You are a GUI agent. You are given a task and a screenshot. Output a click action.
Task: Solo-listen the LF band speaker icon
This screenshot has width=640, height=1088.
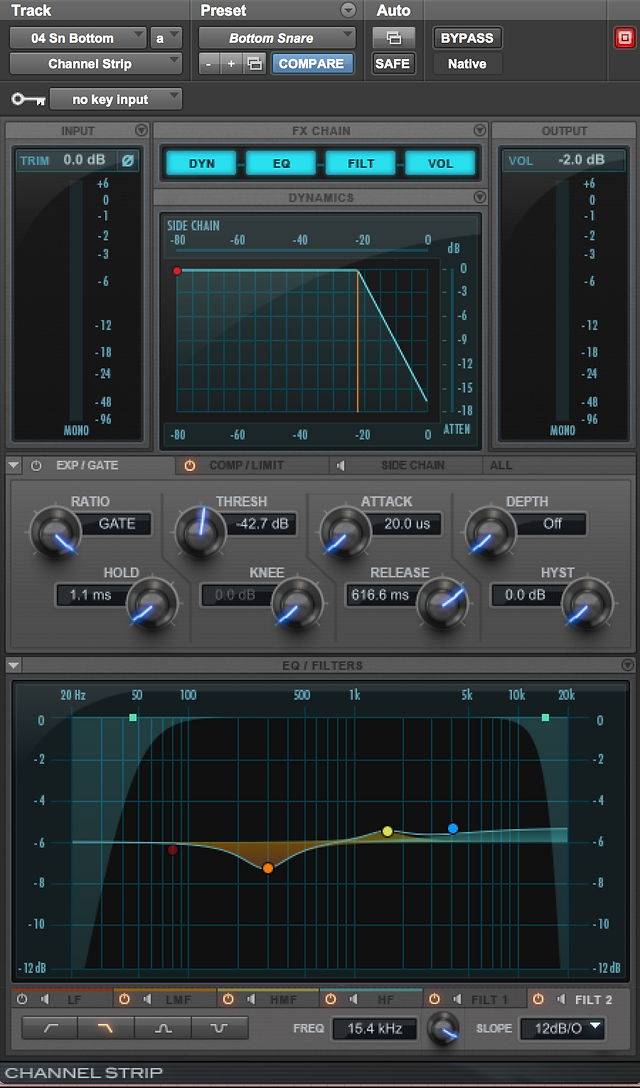click(45, 999)
